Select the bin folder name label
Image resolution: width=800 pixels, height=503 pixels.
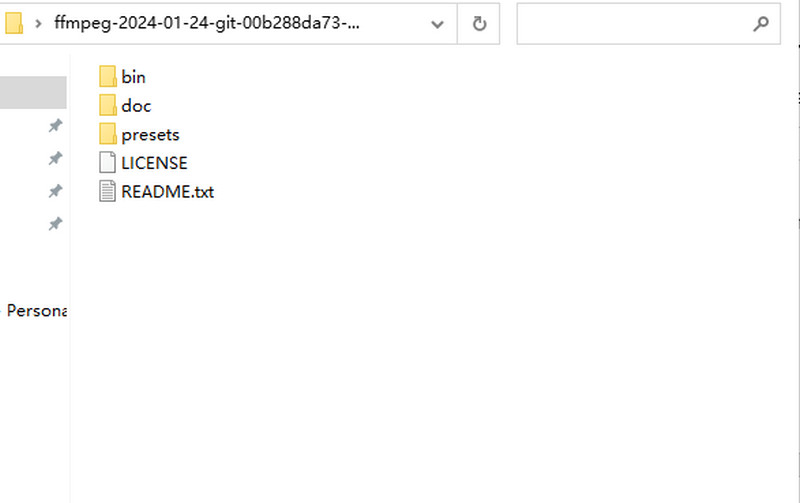tap(133, 77)
